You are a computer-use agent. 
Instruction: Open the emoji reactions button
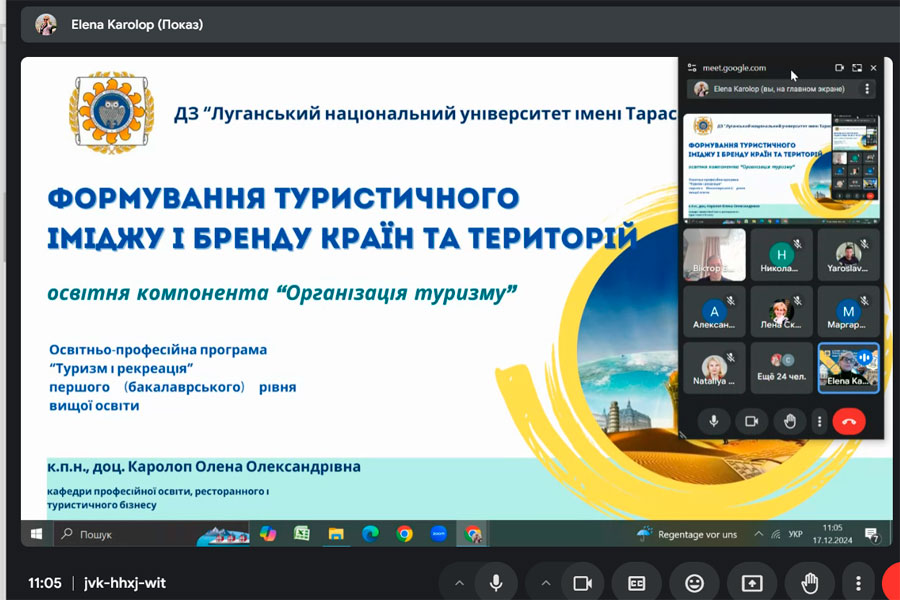(694, 583)
